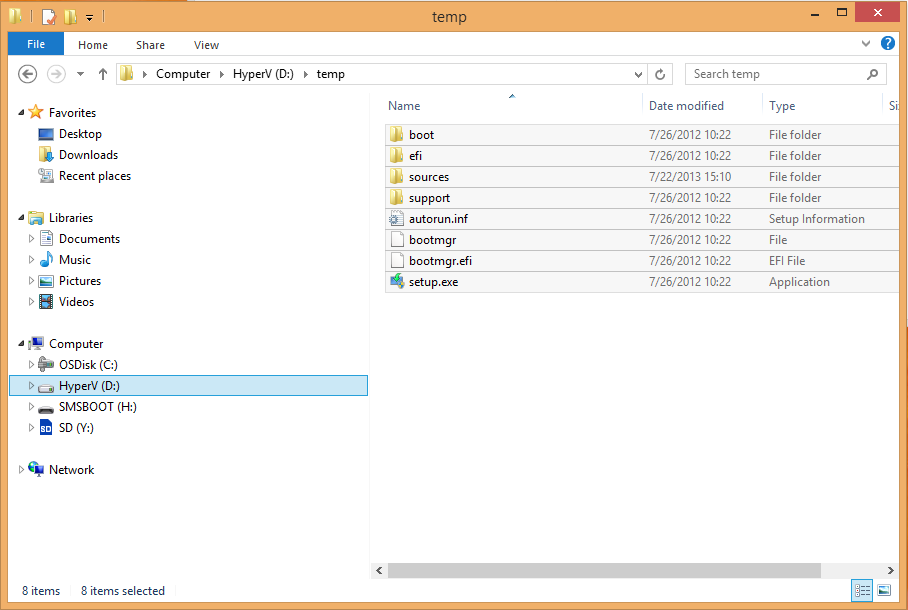Select the SD (Y:) card icon
Image resolution: width=908 pixels, height=610 pixels.
click(46, 428)
